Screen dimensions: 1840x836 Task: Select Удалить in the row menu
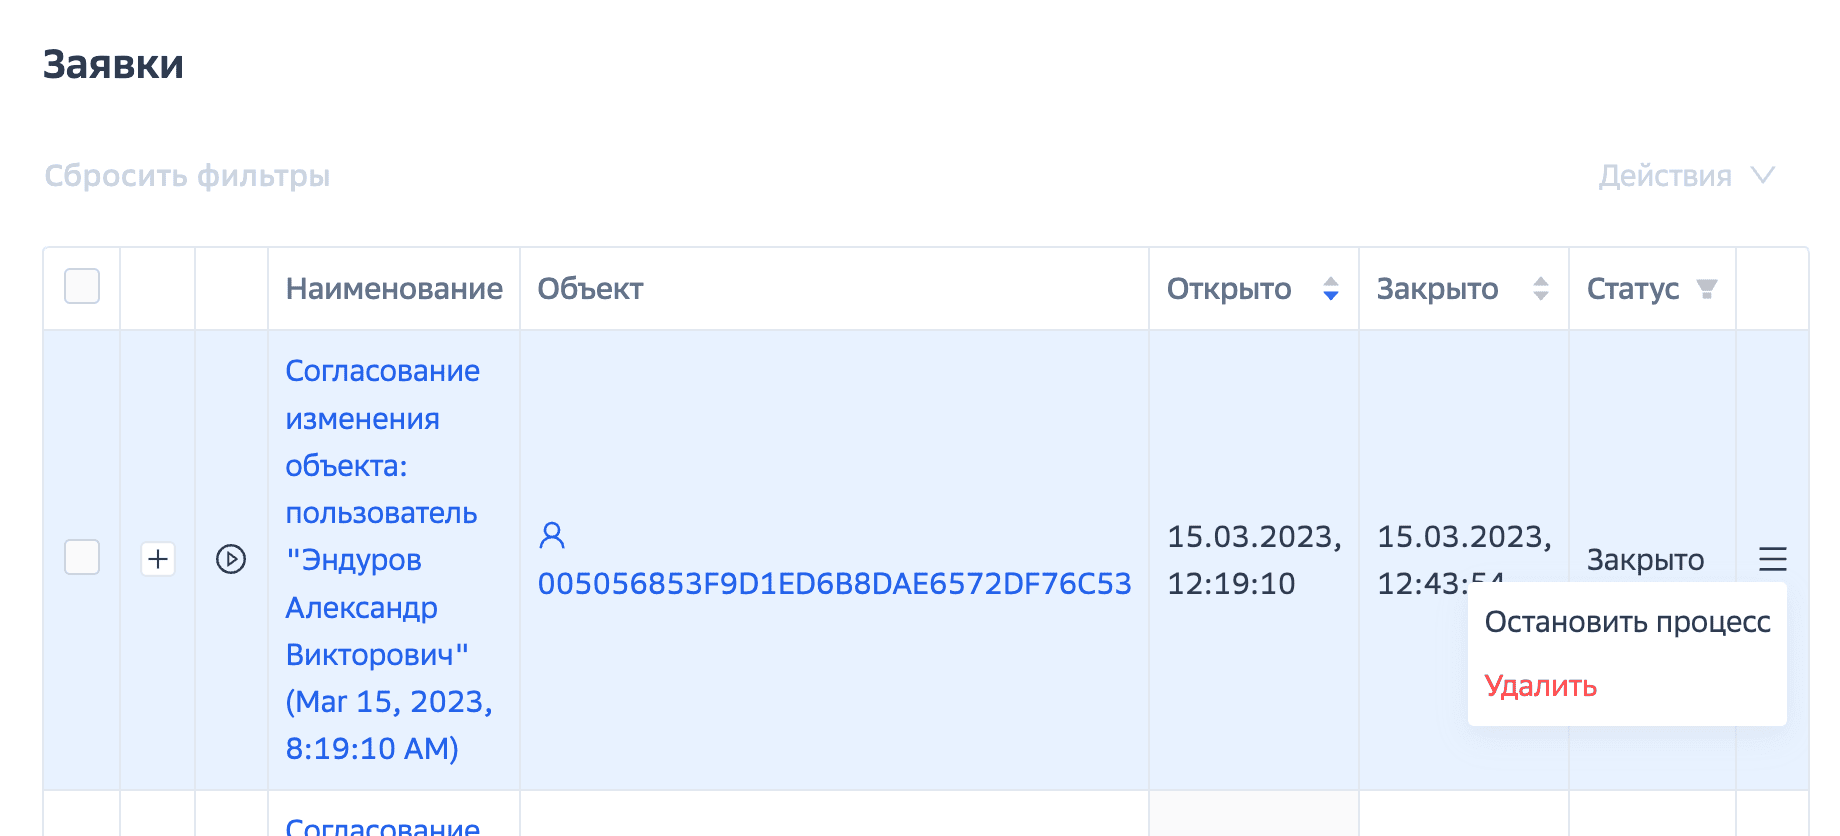click(x=1540, y=686)
